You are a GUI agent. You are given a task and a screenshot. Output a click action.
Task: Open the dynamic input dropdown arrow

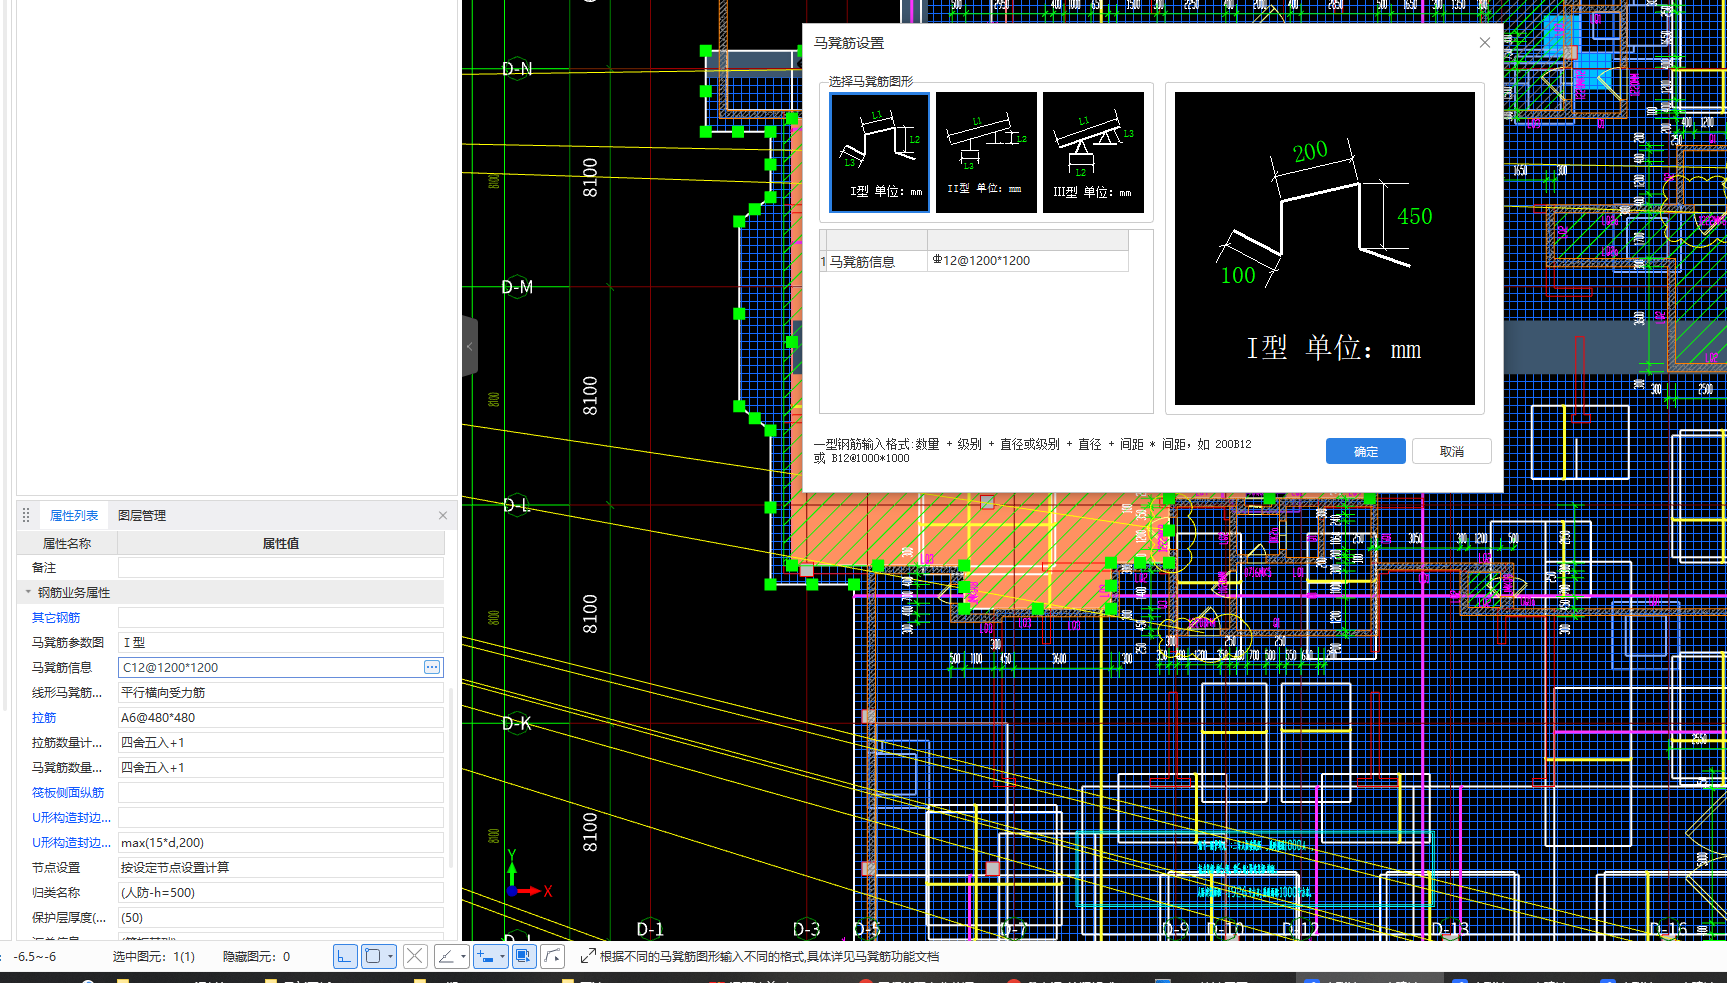pyautogui.click(x=502, y=957)
